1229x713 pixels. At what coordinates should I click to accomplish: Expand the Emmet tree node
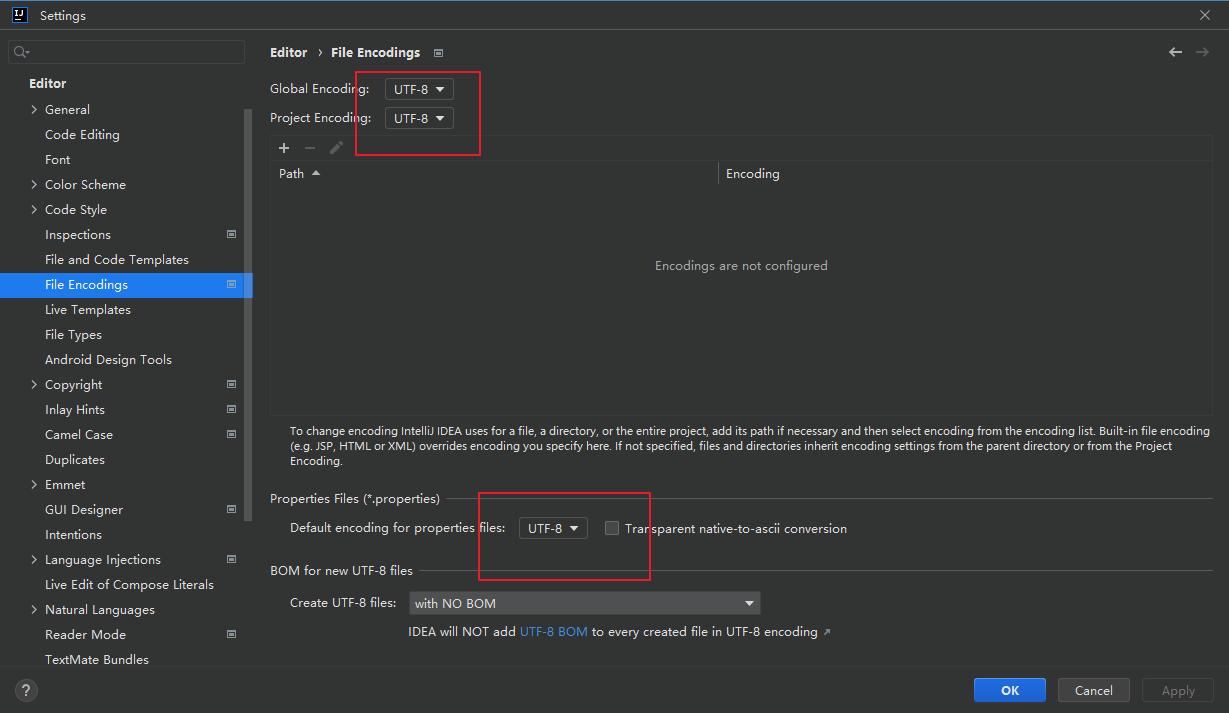coord(34,485)
